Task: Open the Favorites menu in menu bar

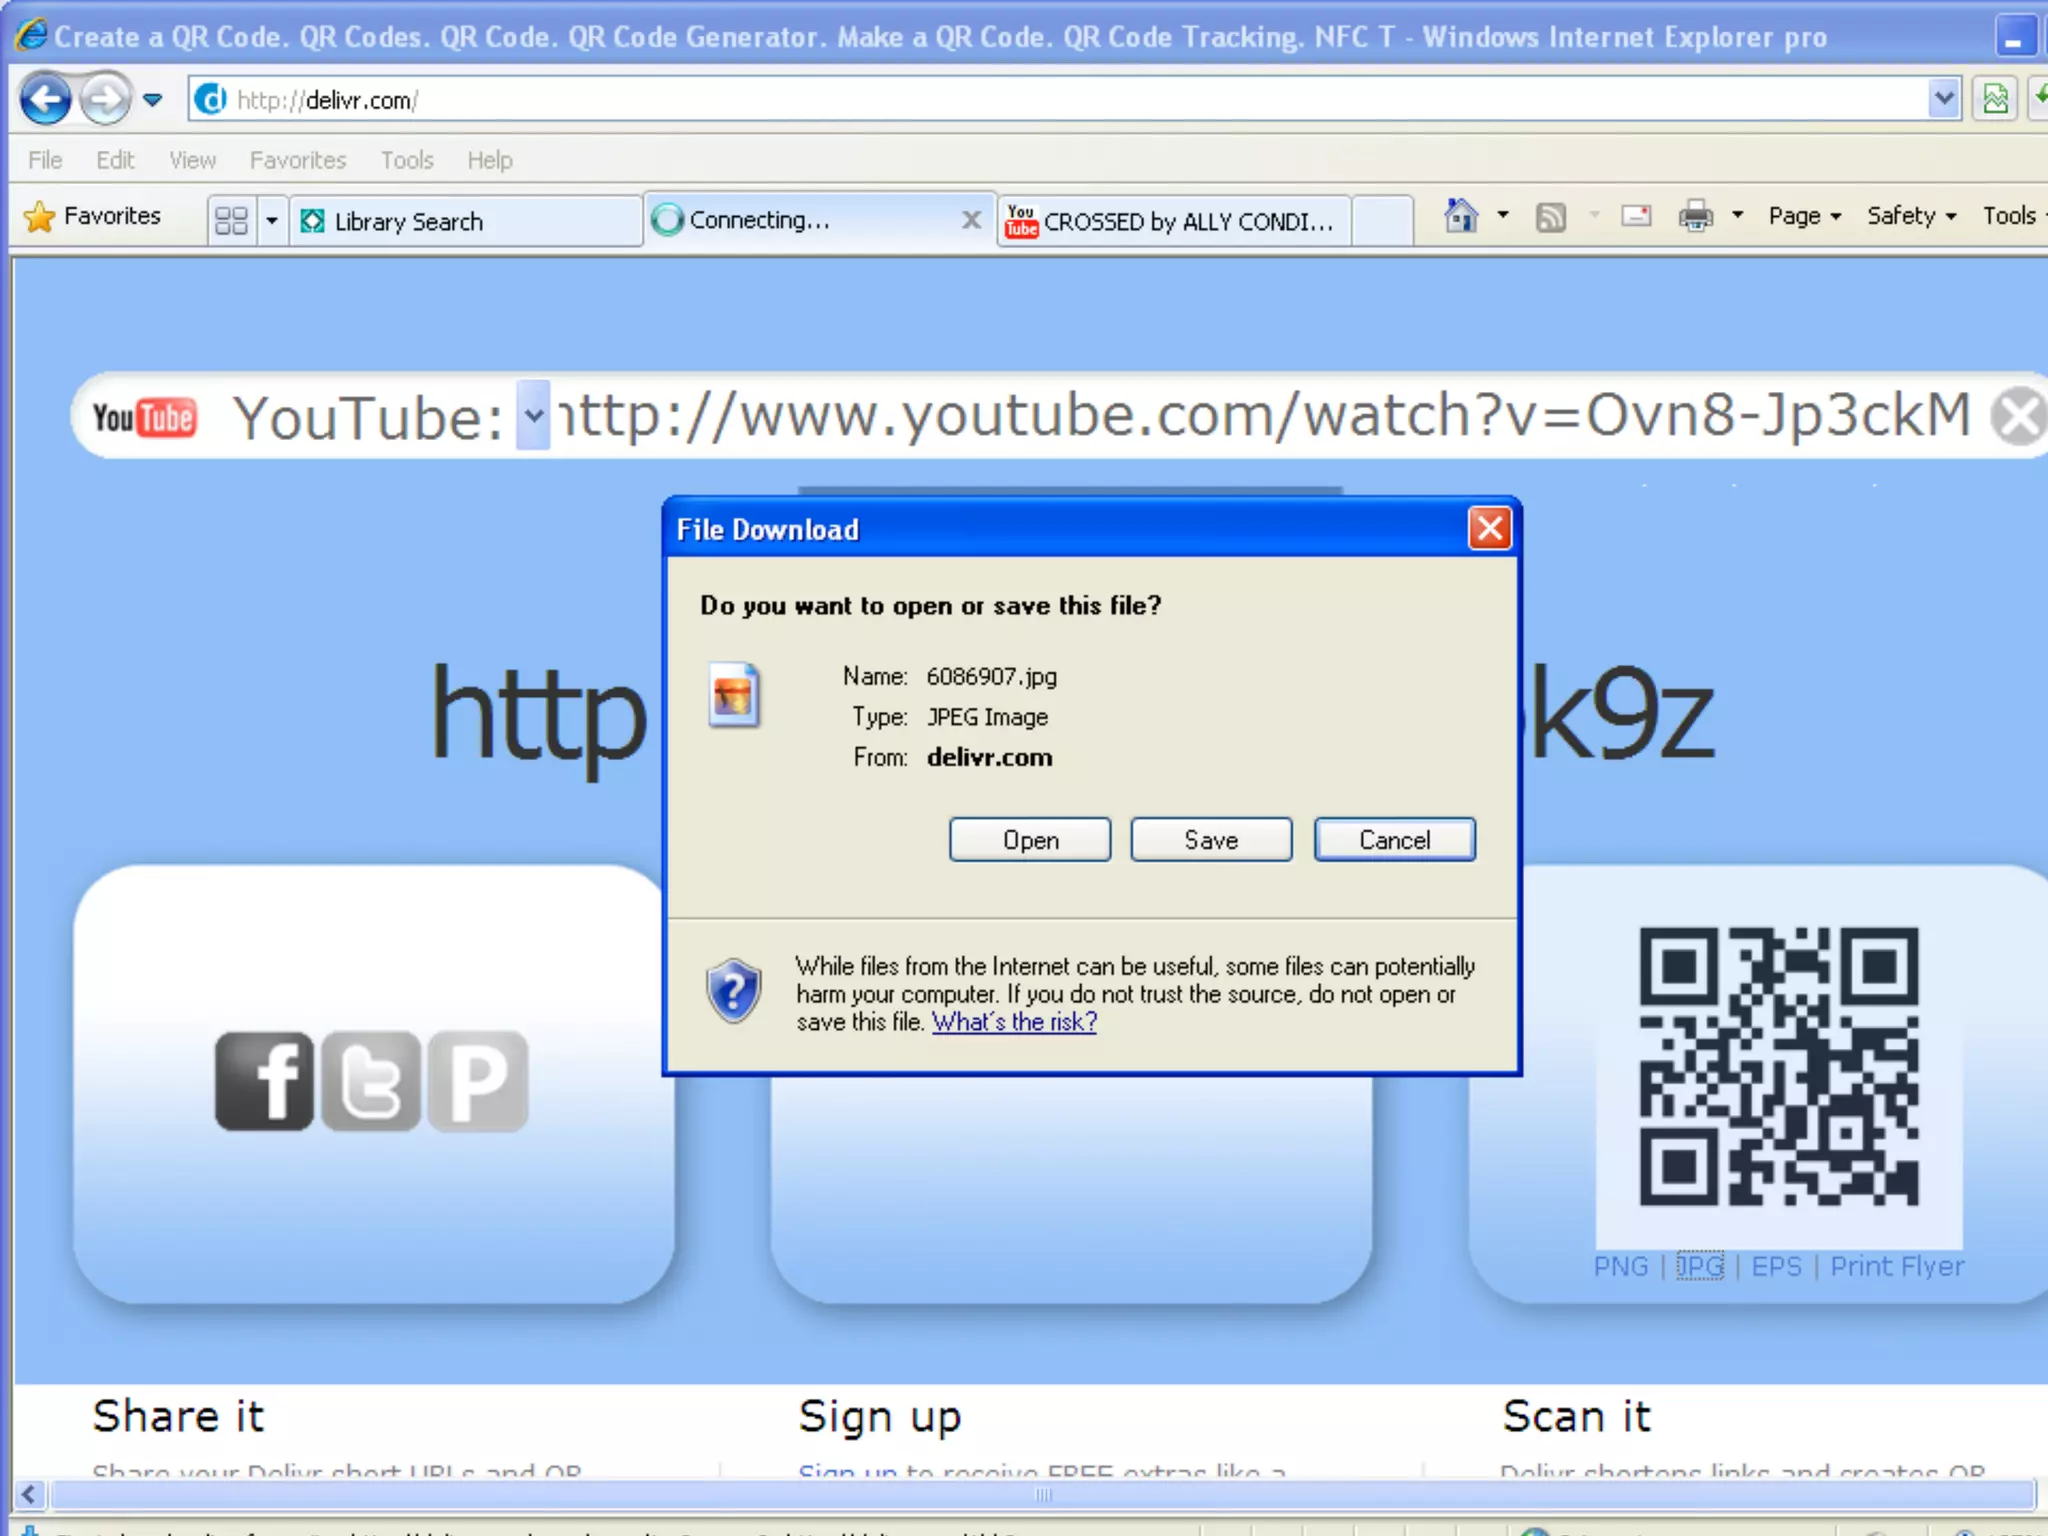Action: [297, 160]
